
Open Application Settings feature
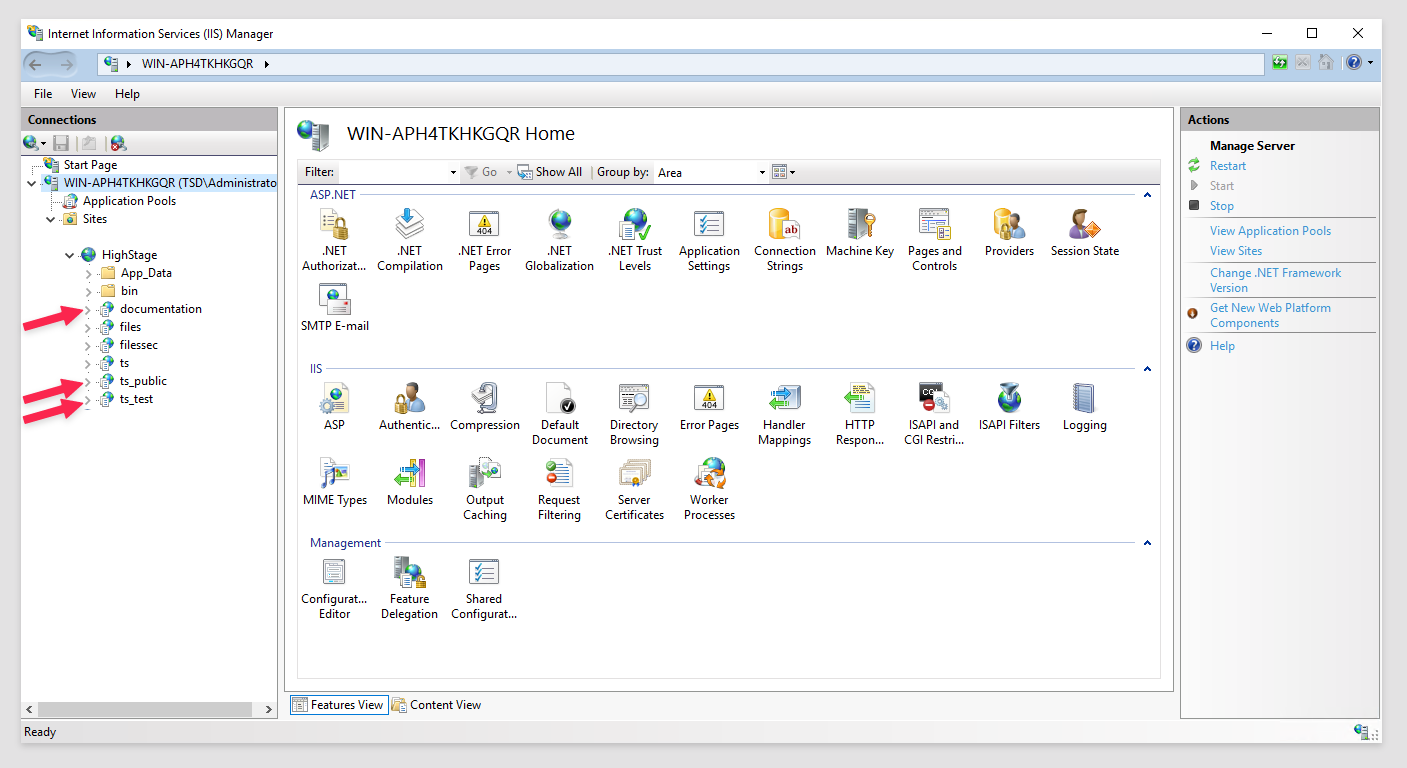(709, 240)
